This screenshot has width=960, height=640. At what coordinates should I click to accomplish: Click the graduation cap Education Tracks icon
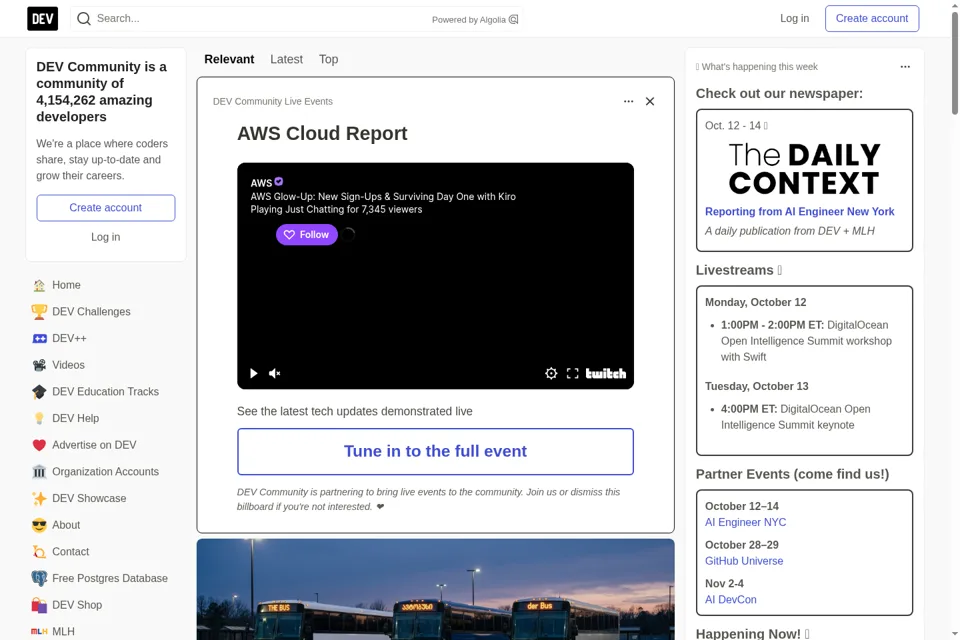[39, 392]
